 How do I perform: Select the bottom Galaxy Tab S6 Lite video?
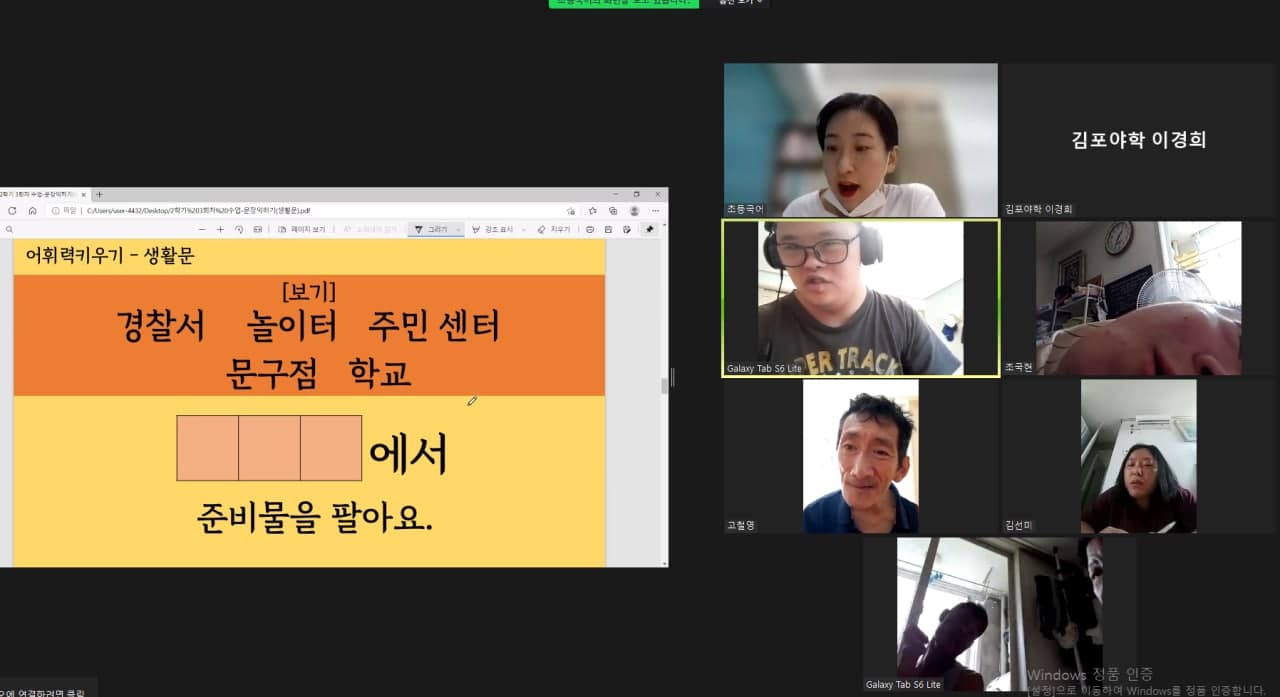pyautogui.click(x=1000, y=614)
